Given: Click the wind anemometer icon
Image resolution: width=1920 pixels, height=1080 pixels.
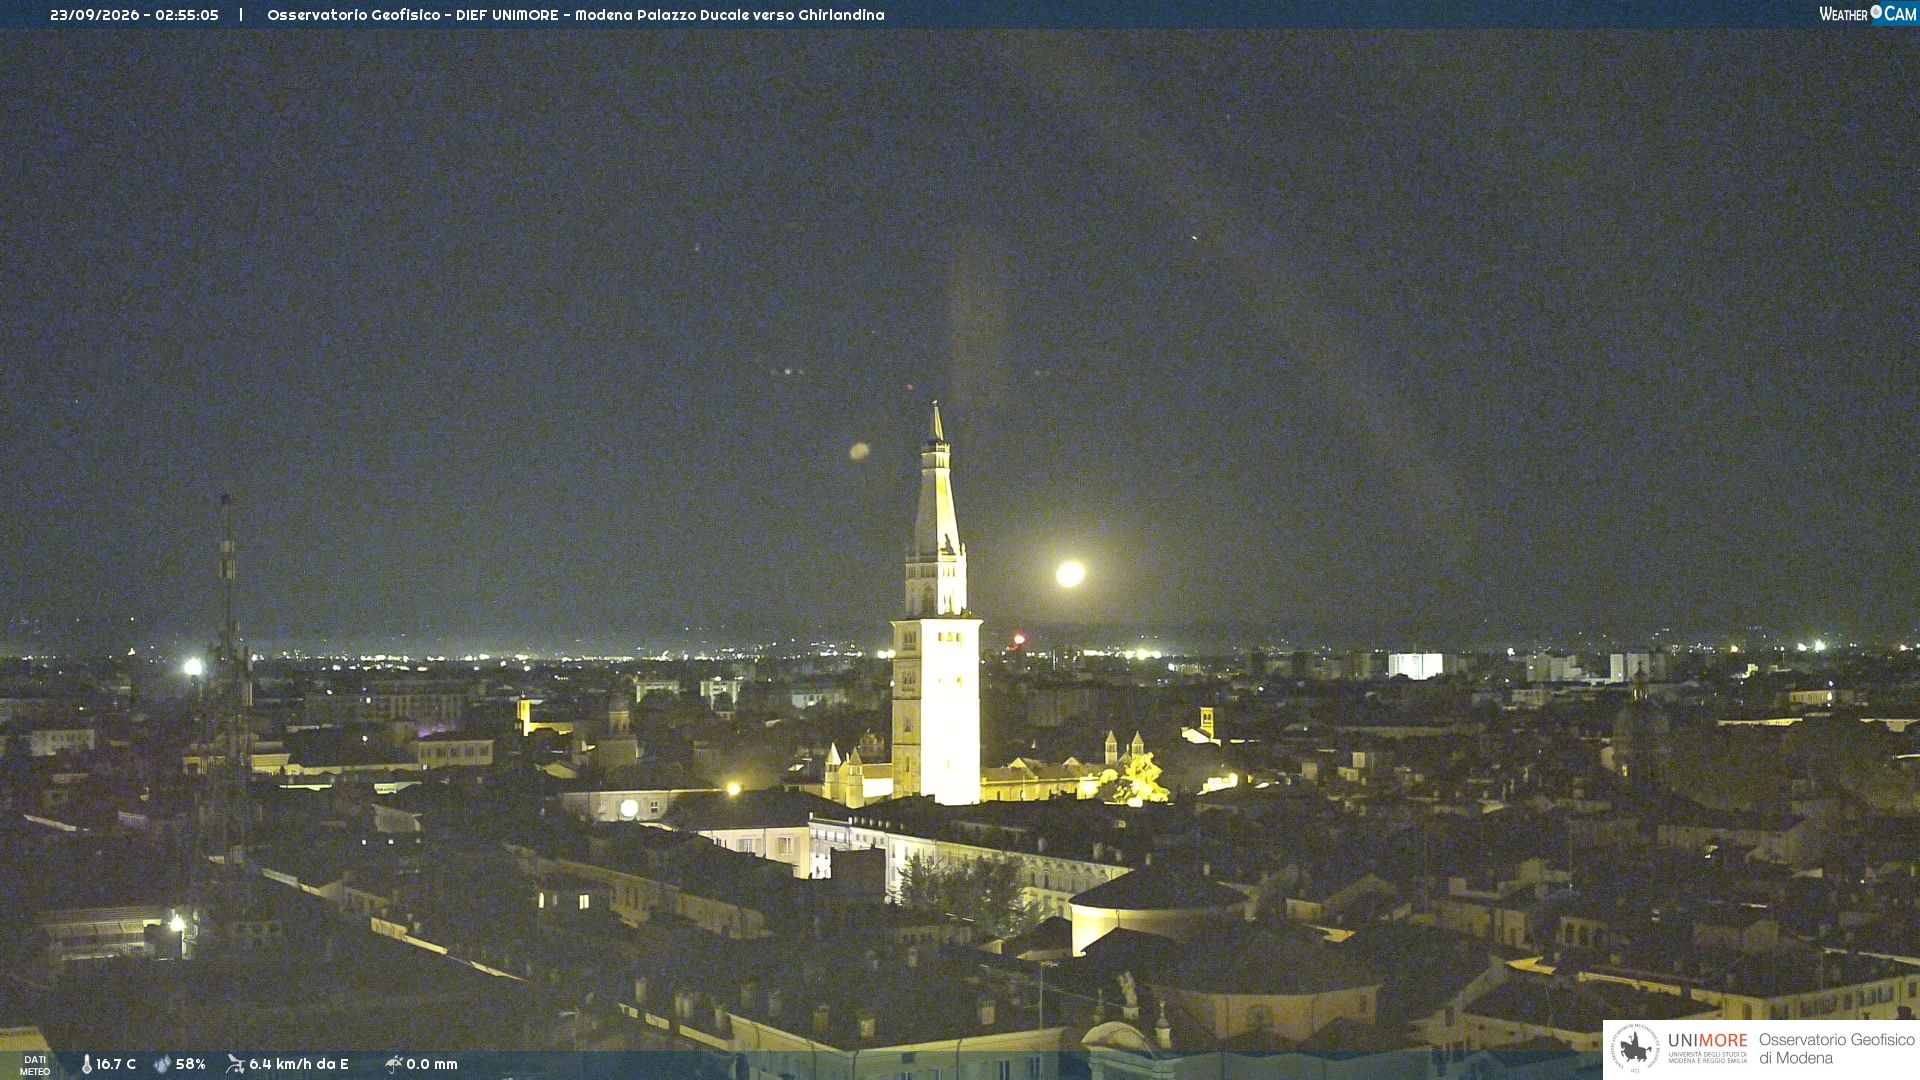Looking at the screenshot, I should (235, 1064).
